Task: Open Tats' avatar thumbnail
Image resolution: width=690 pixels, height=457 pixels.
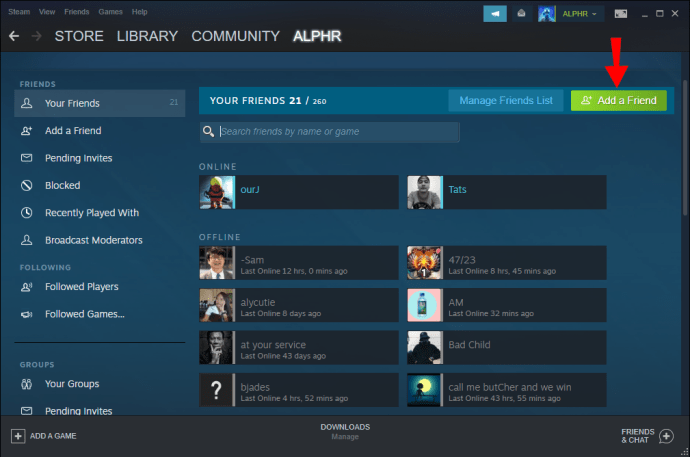Action: pos(425,192)
